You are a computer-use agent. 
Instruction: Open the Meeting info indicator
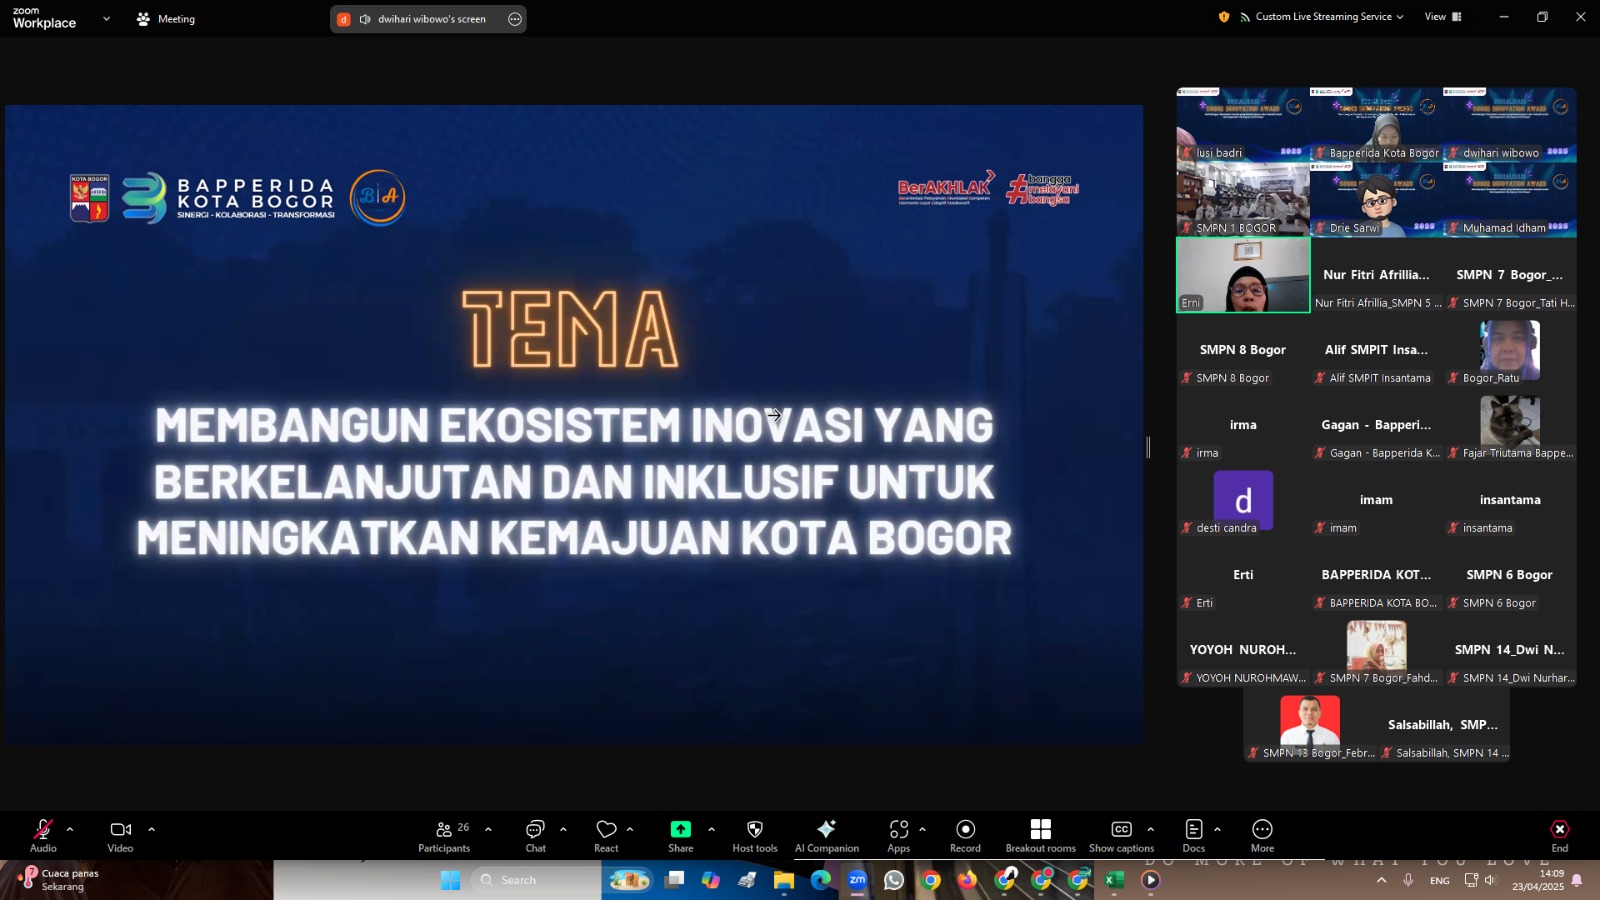(x=166, y=19)
